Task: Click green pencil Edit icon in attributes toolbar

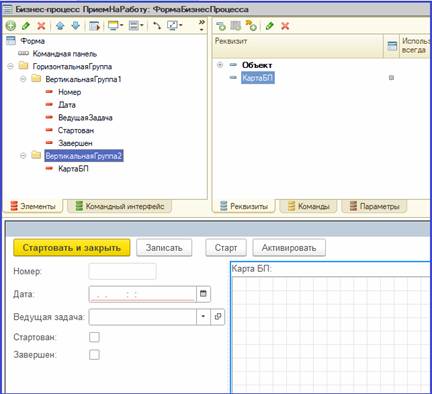Action: click(269, 26)
